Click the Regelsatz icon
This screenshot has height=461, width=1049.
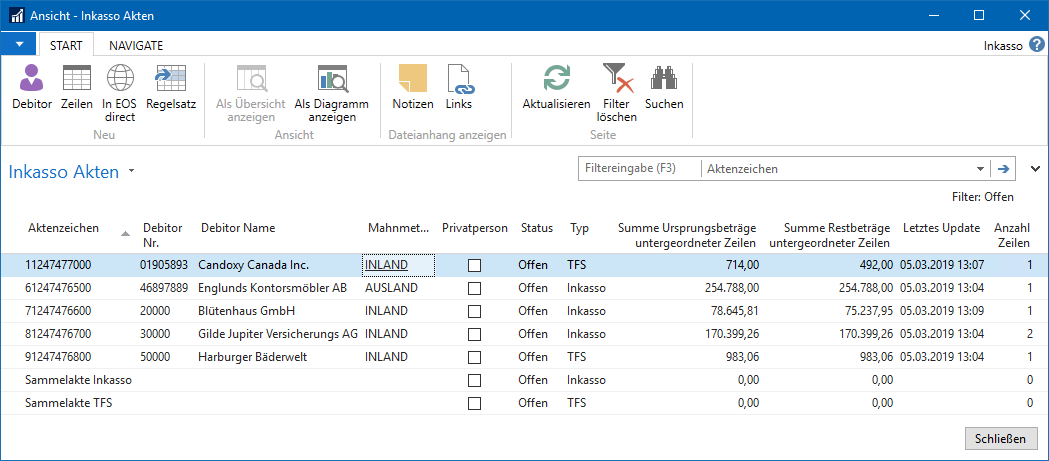coord(170,78)
